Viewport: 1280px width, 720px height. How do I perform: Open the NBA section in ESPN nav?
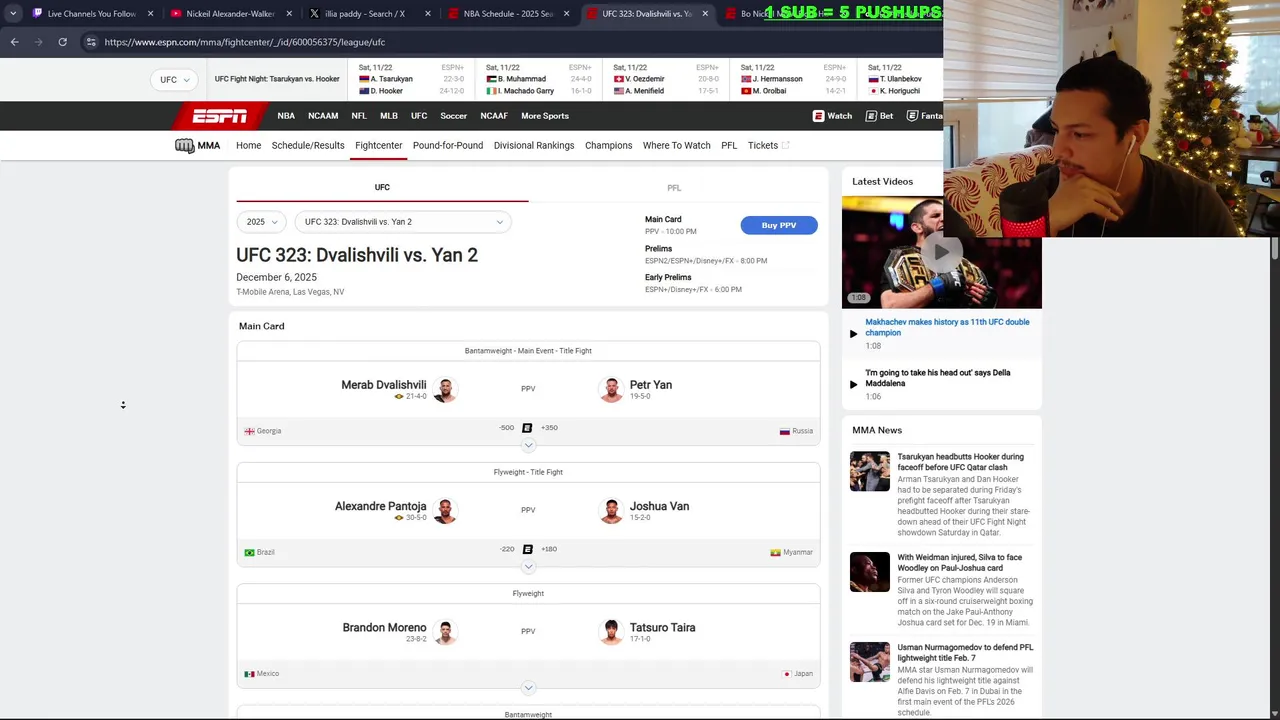pos(286,116)
